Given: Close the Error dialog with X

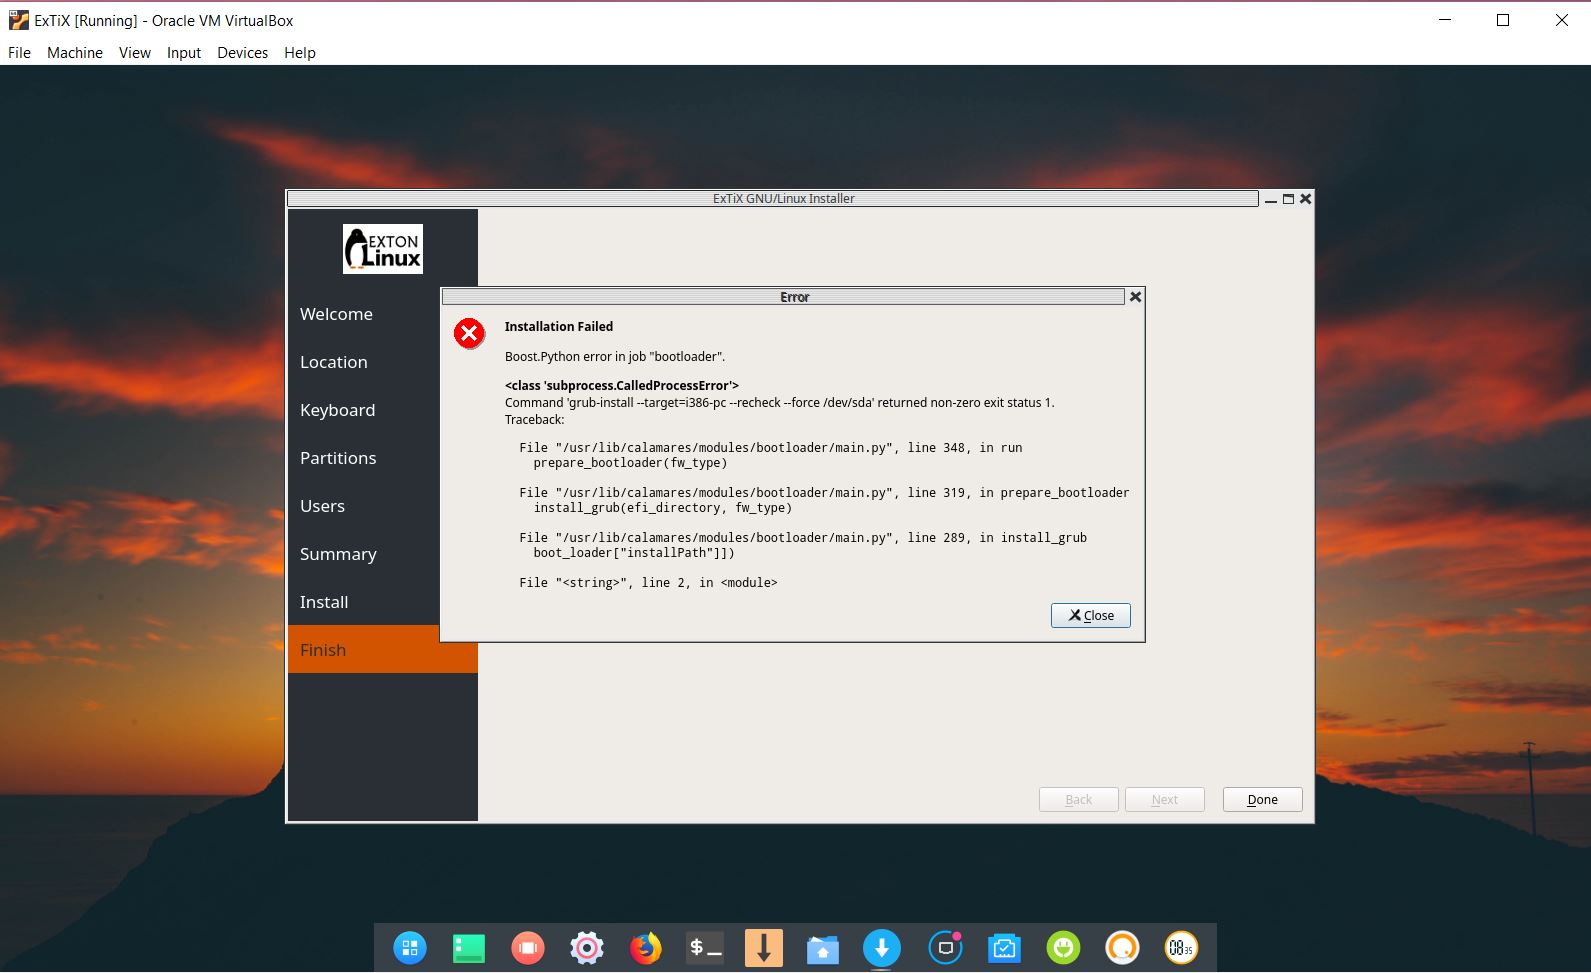Looking at the screenshot, I should pyautogui.click(x=1135, y=296).
